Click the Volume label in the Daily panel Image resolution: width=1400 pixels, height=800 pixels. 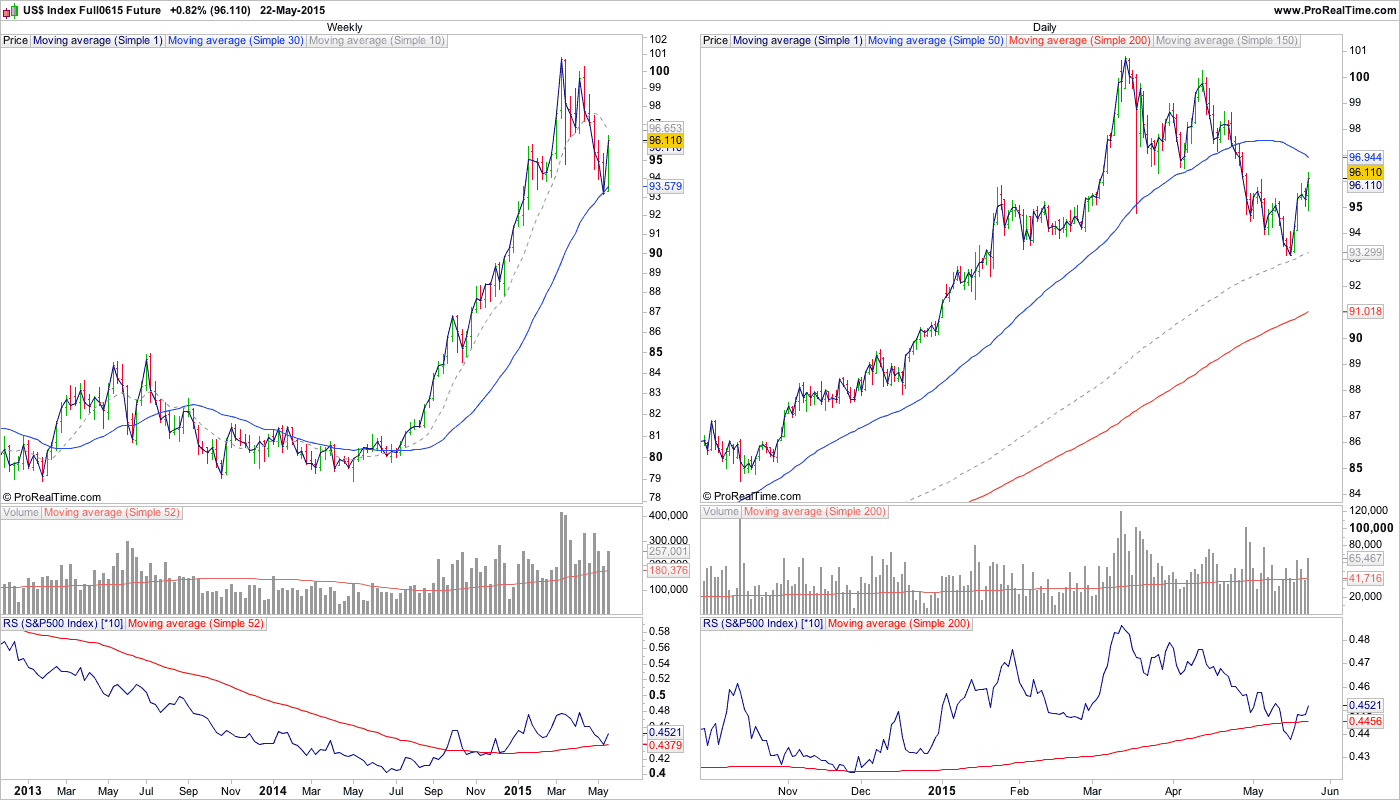[721, 512]
